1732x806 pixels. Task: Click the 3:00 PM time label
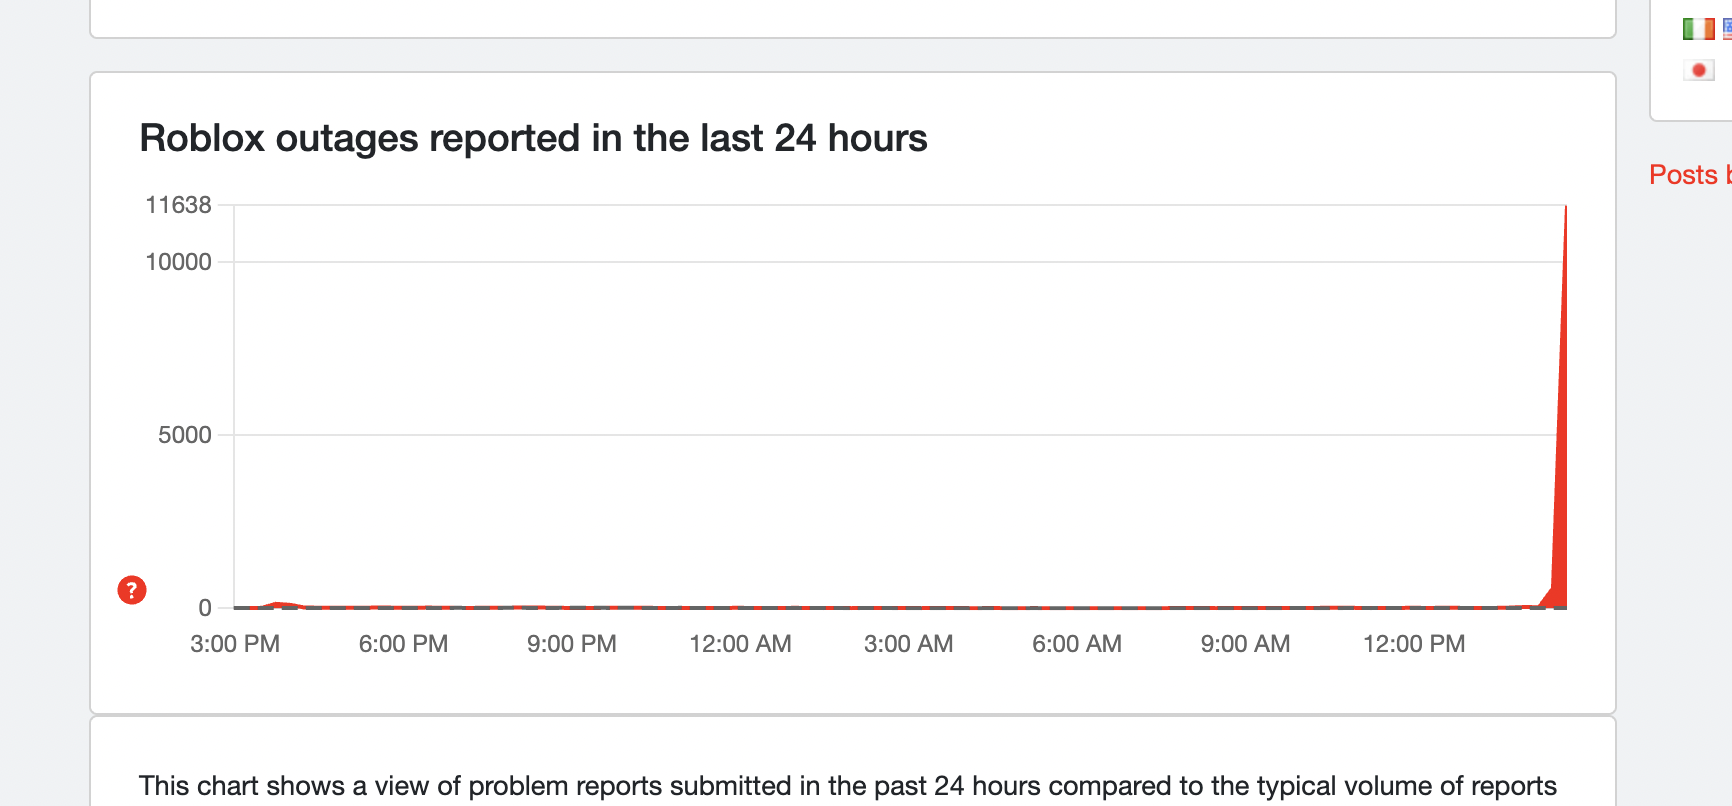point(235,644)
